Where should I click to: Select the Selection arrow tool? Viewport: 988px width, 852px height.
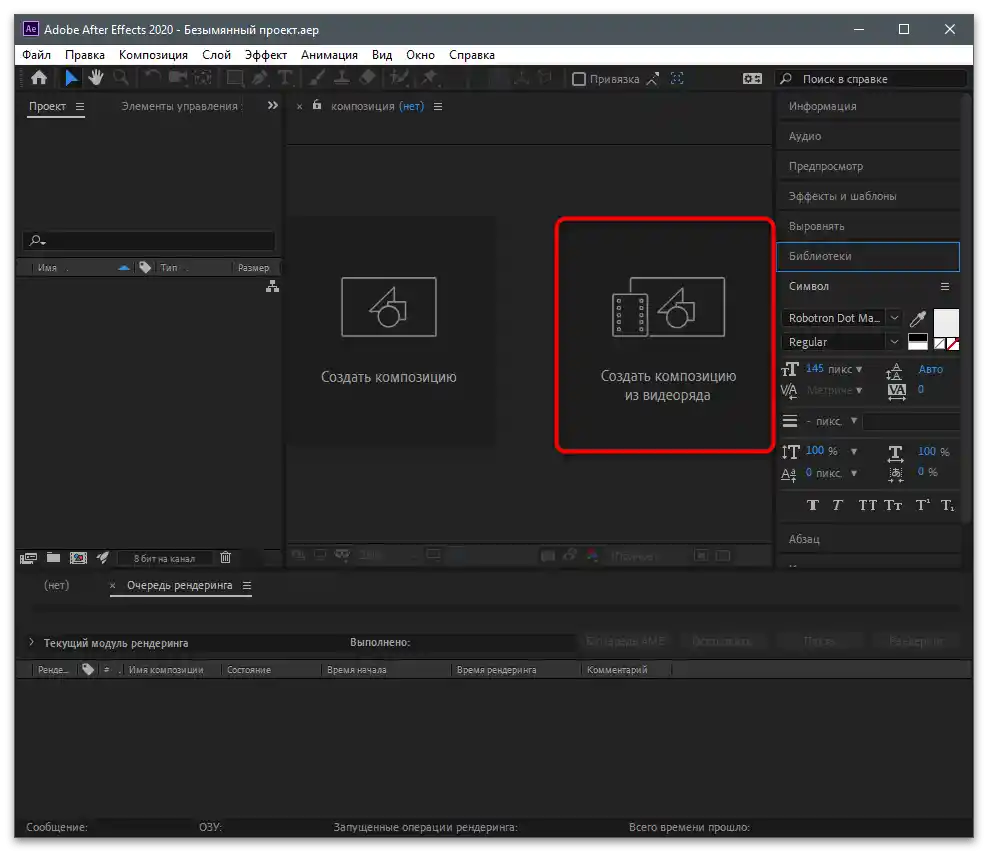tap(71, 78)
